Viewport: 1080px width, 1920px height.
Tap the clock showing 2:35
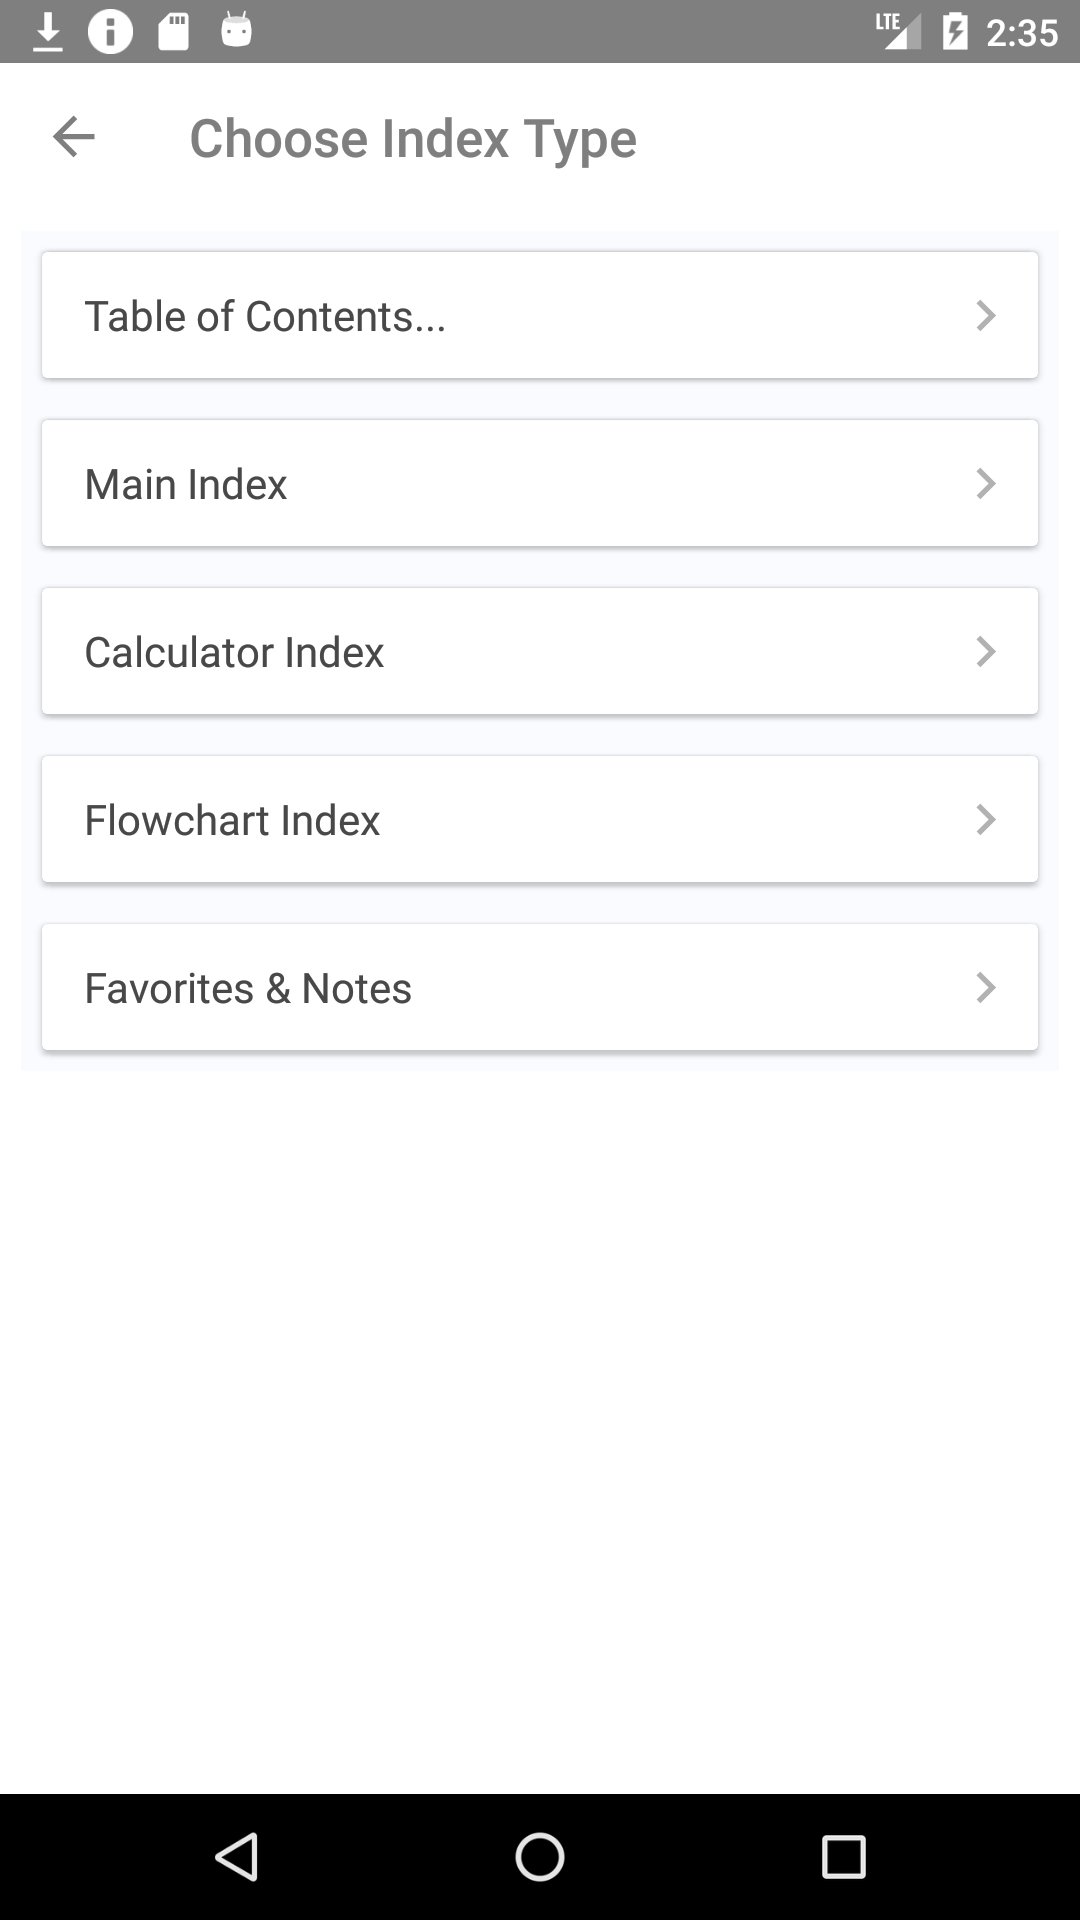1021,33
